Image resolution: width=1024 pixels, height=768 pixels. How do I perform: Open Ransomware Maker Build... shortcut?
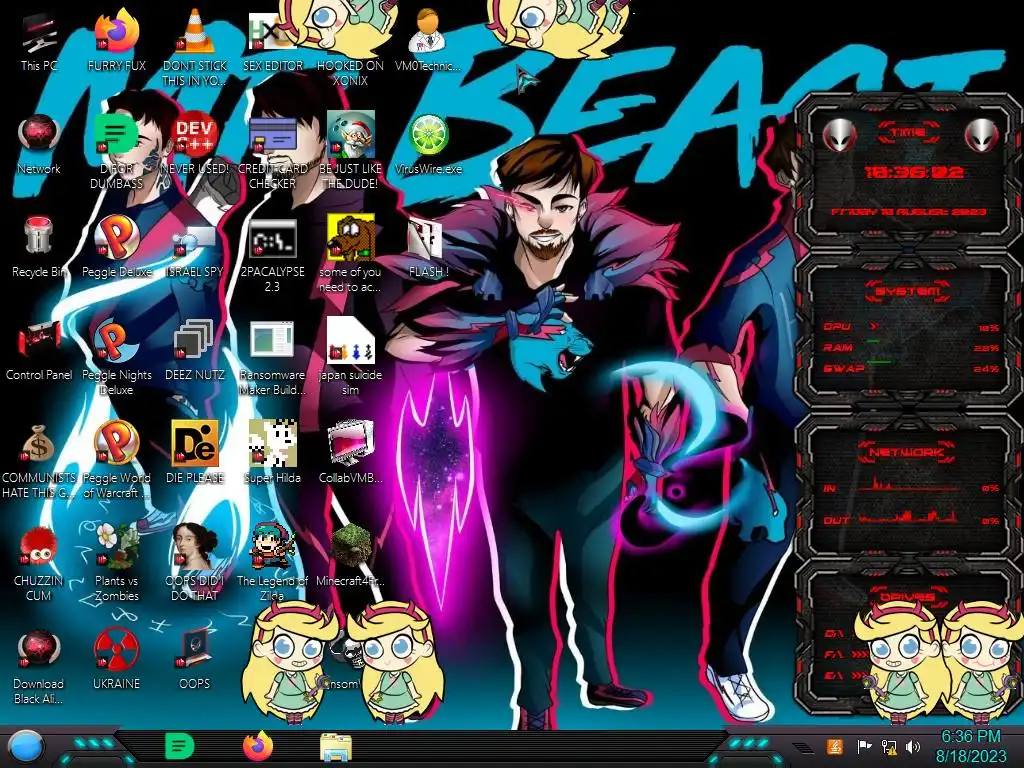pyautogui.click(x=272, y=358)
